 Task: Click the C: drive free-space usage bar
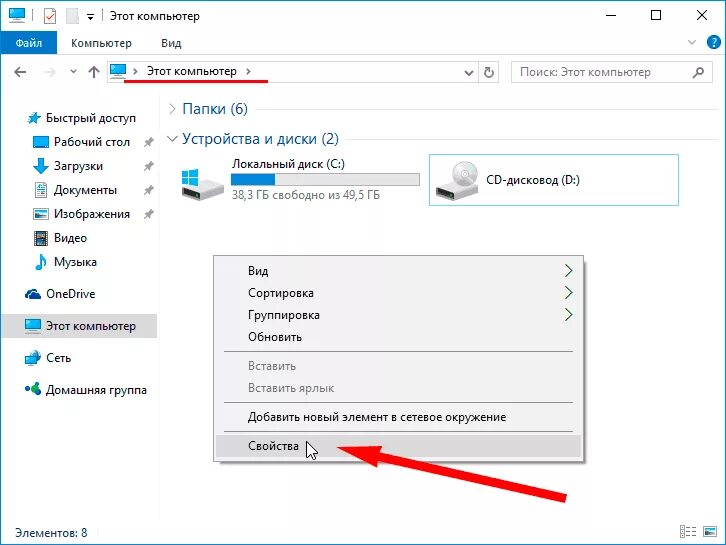325,179
